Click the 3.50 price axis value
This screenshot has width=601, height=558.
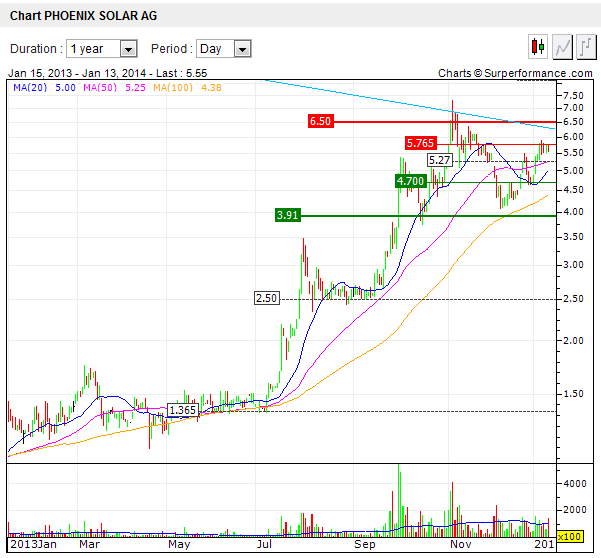coord(573,237)
